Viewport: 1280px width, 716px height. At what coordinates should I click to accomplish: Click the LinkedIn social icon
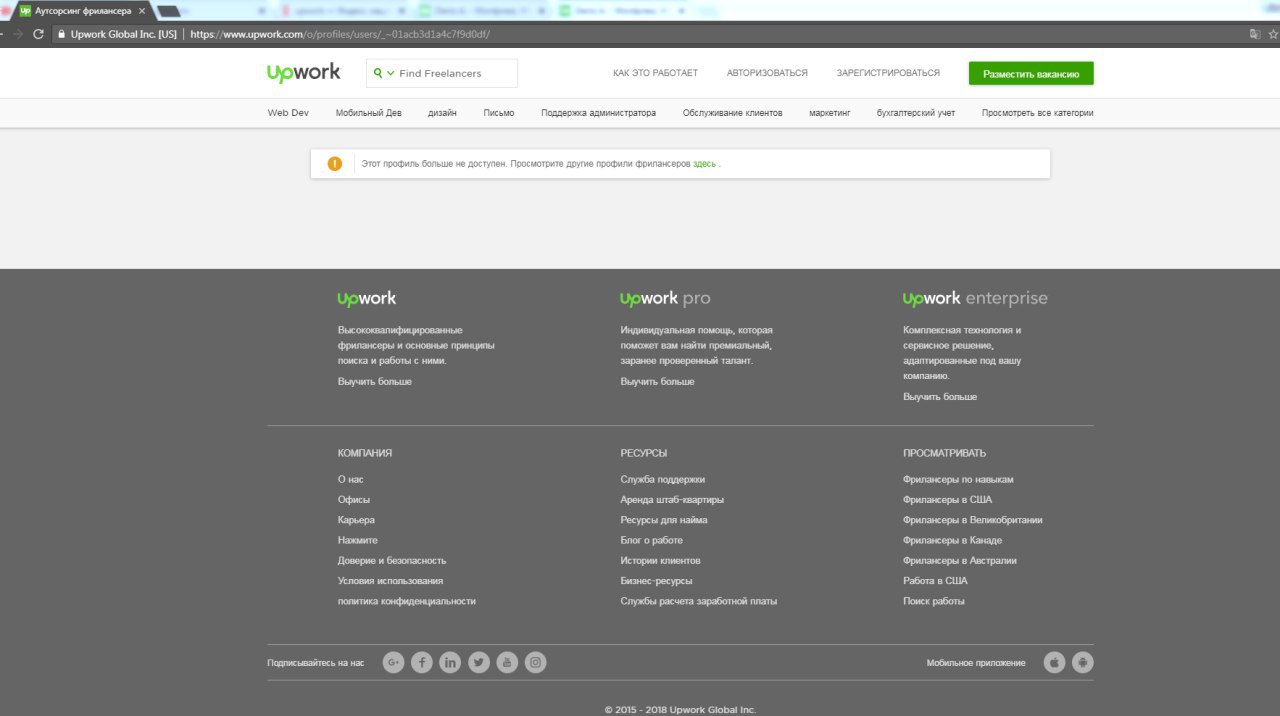[450, 662]
